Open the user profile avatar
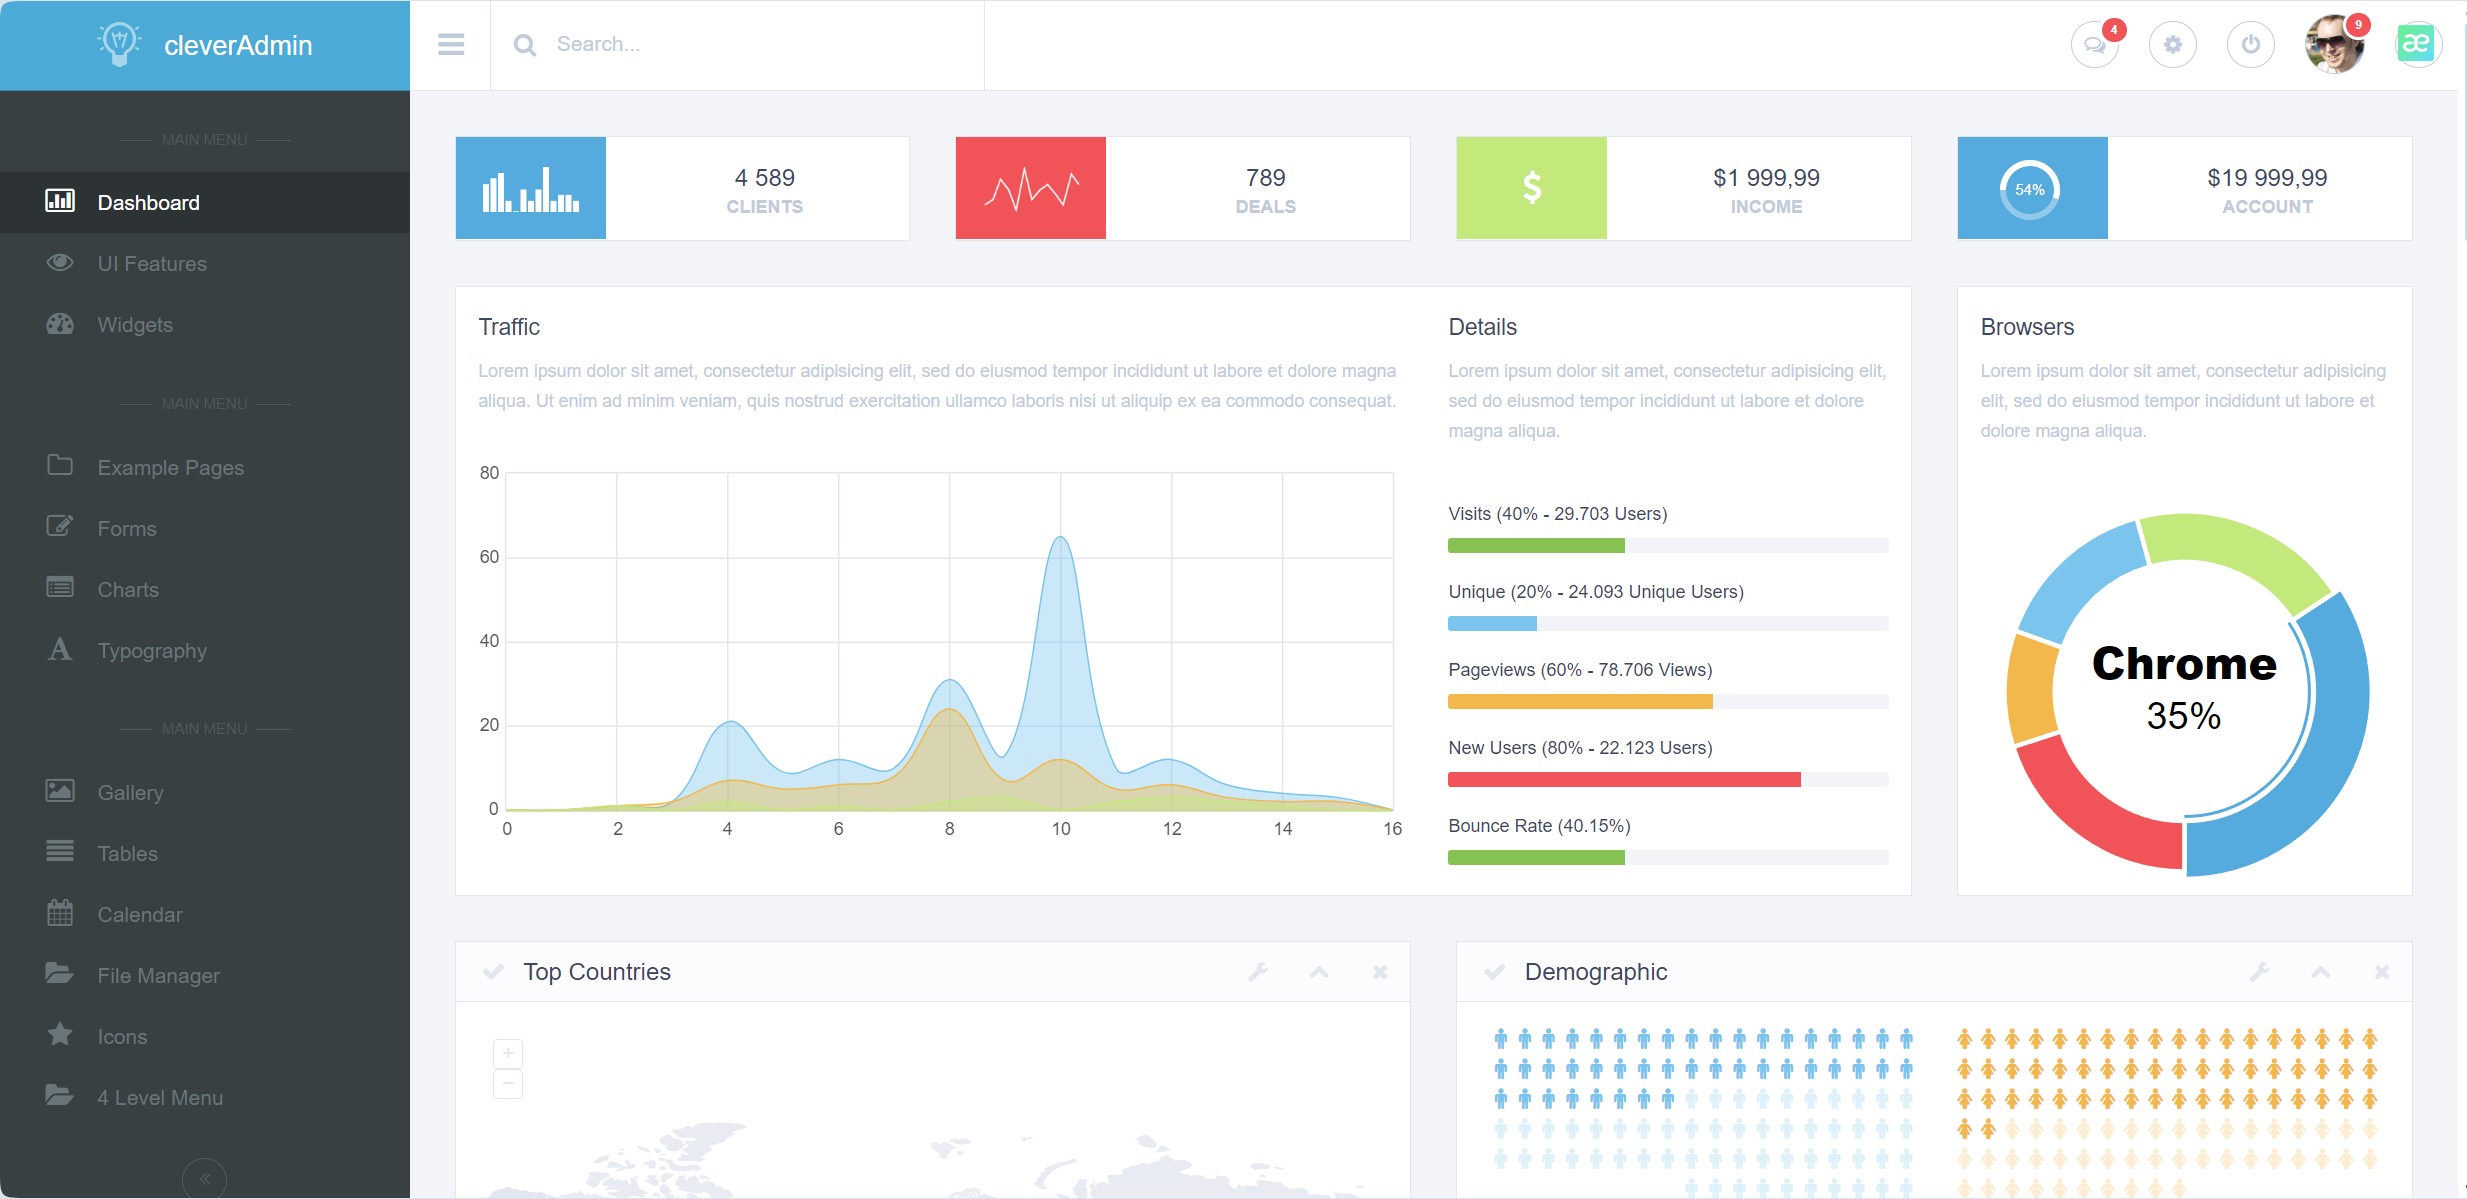This screenshot has height=1199, width=2467. point(2333,45)
